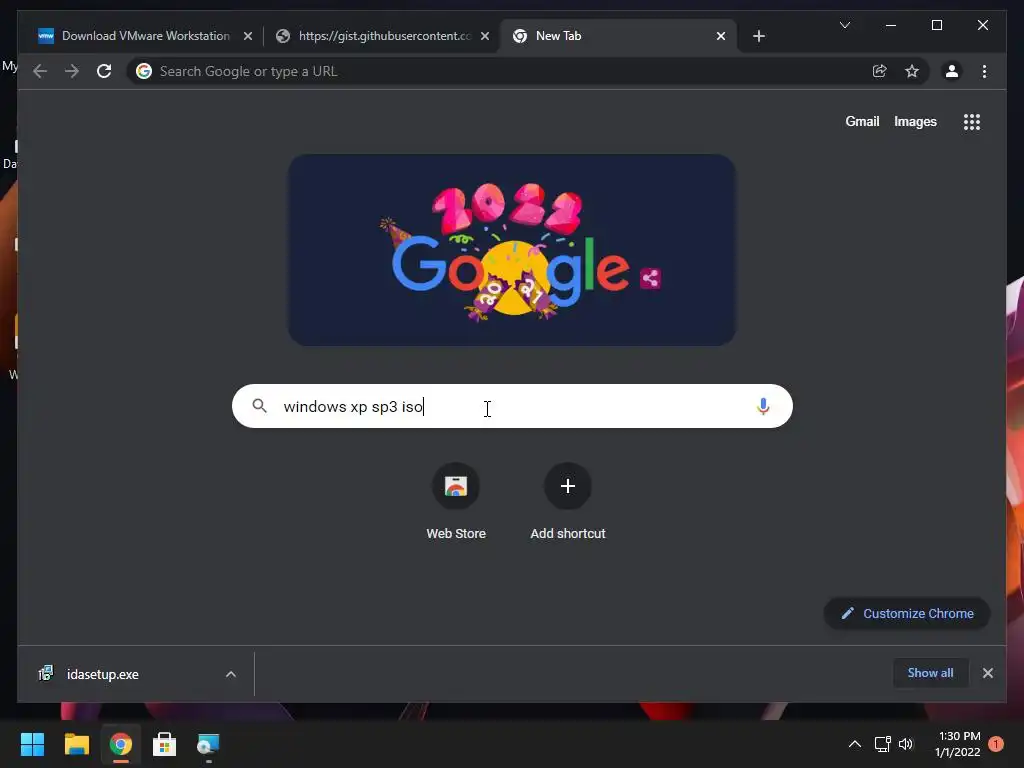
Task: Open the Google apps grid
Action: 972,121
